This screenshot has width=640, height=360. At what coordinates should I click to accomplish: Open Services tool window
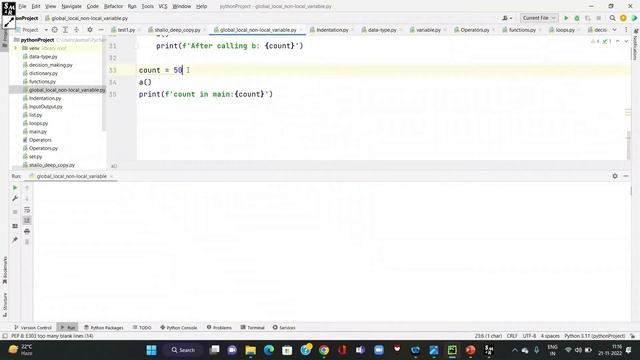(x=284, y=327)
